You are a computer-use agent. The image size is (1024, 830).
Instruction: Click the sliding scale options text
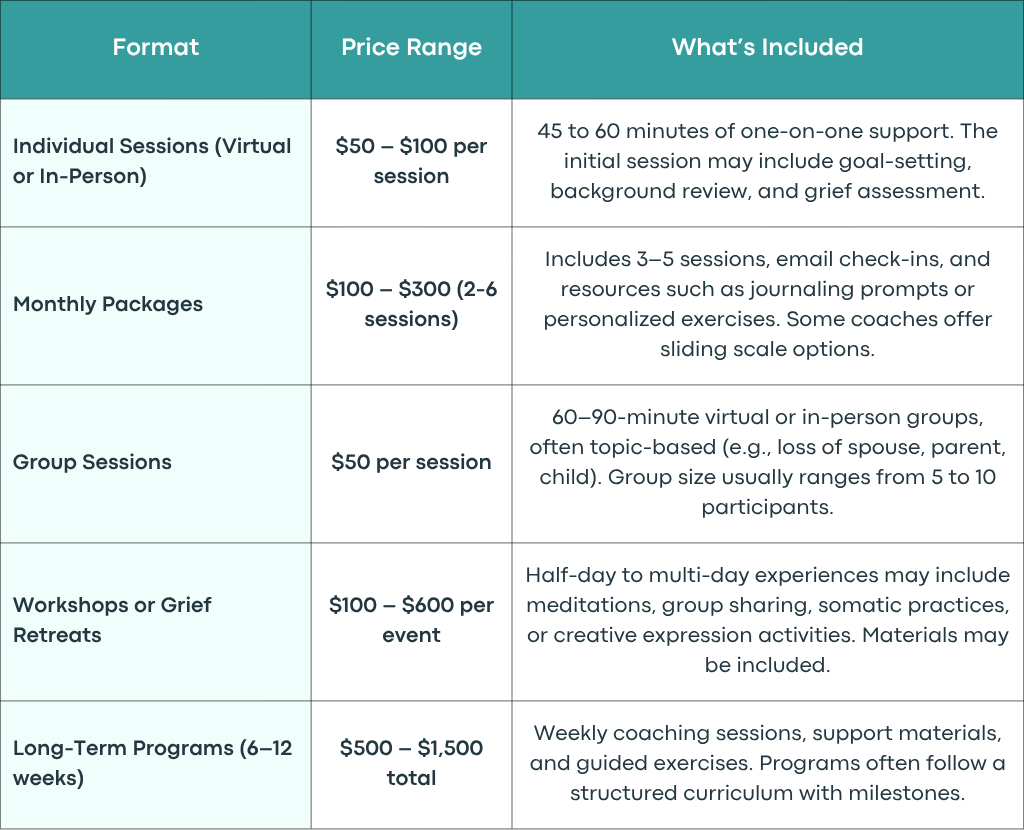point(767,349)
